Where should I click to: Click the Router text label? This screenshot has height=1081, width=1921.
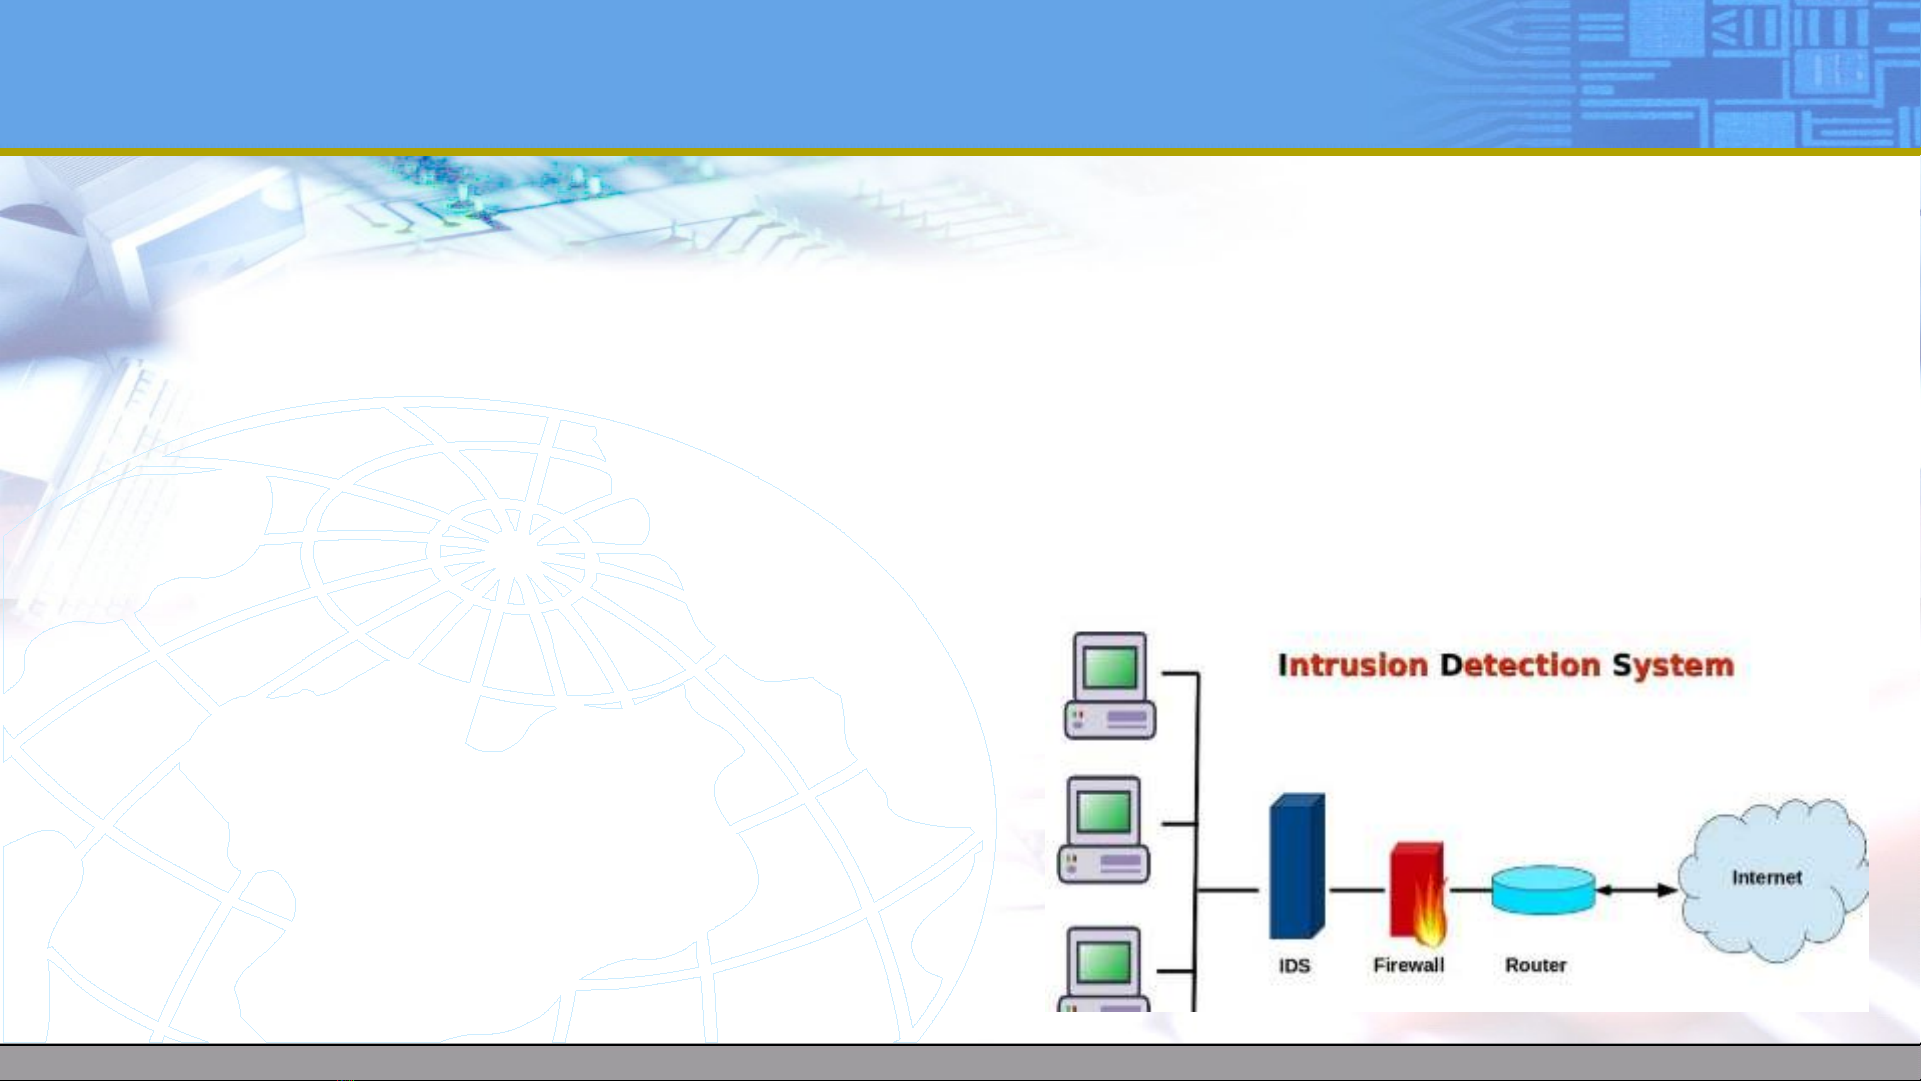[1535, 965]
